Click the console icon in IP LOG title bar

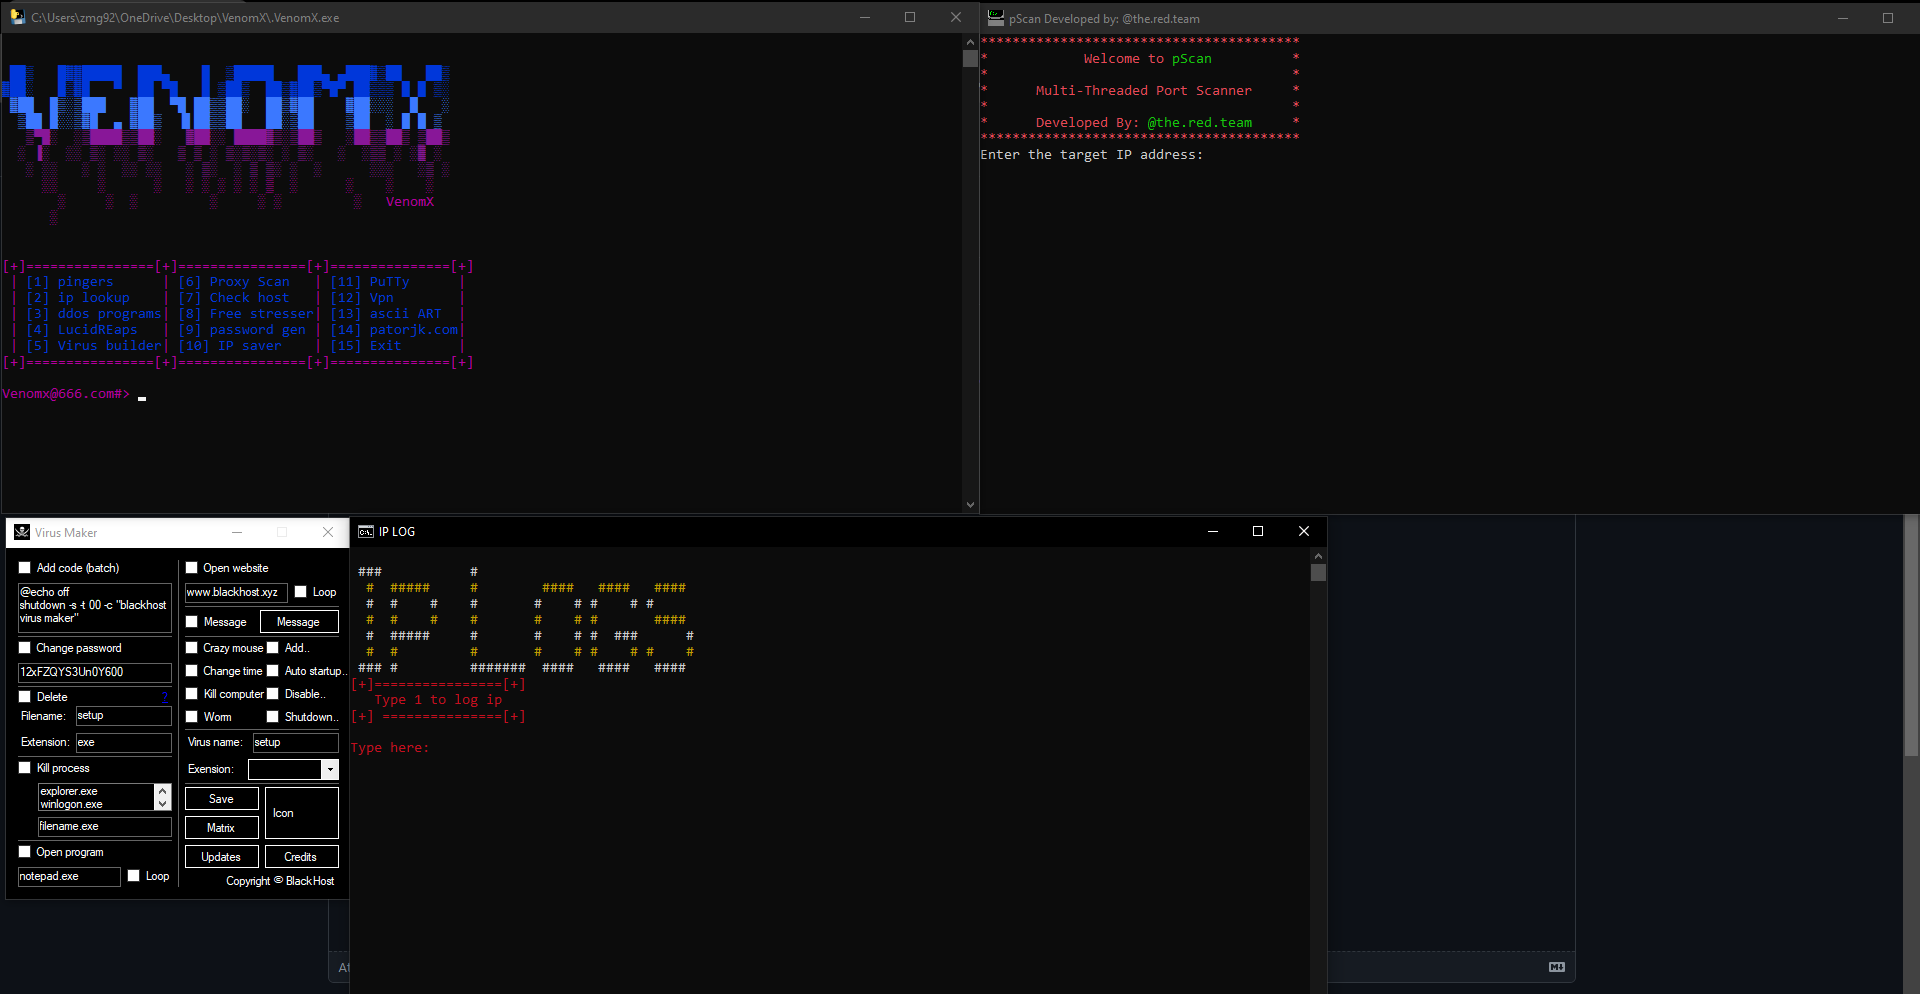[x=366, y=531]
